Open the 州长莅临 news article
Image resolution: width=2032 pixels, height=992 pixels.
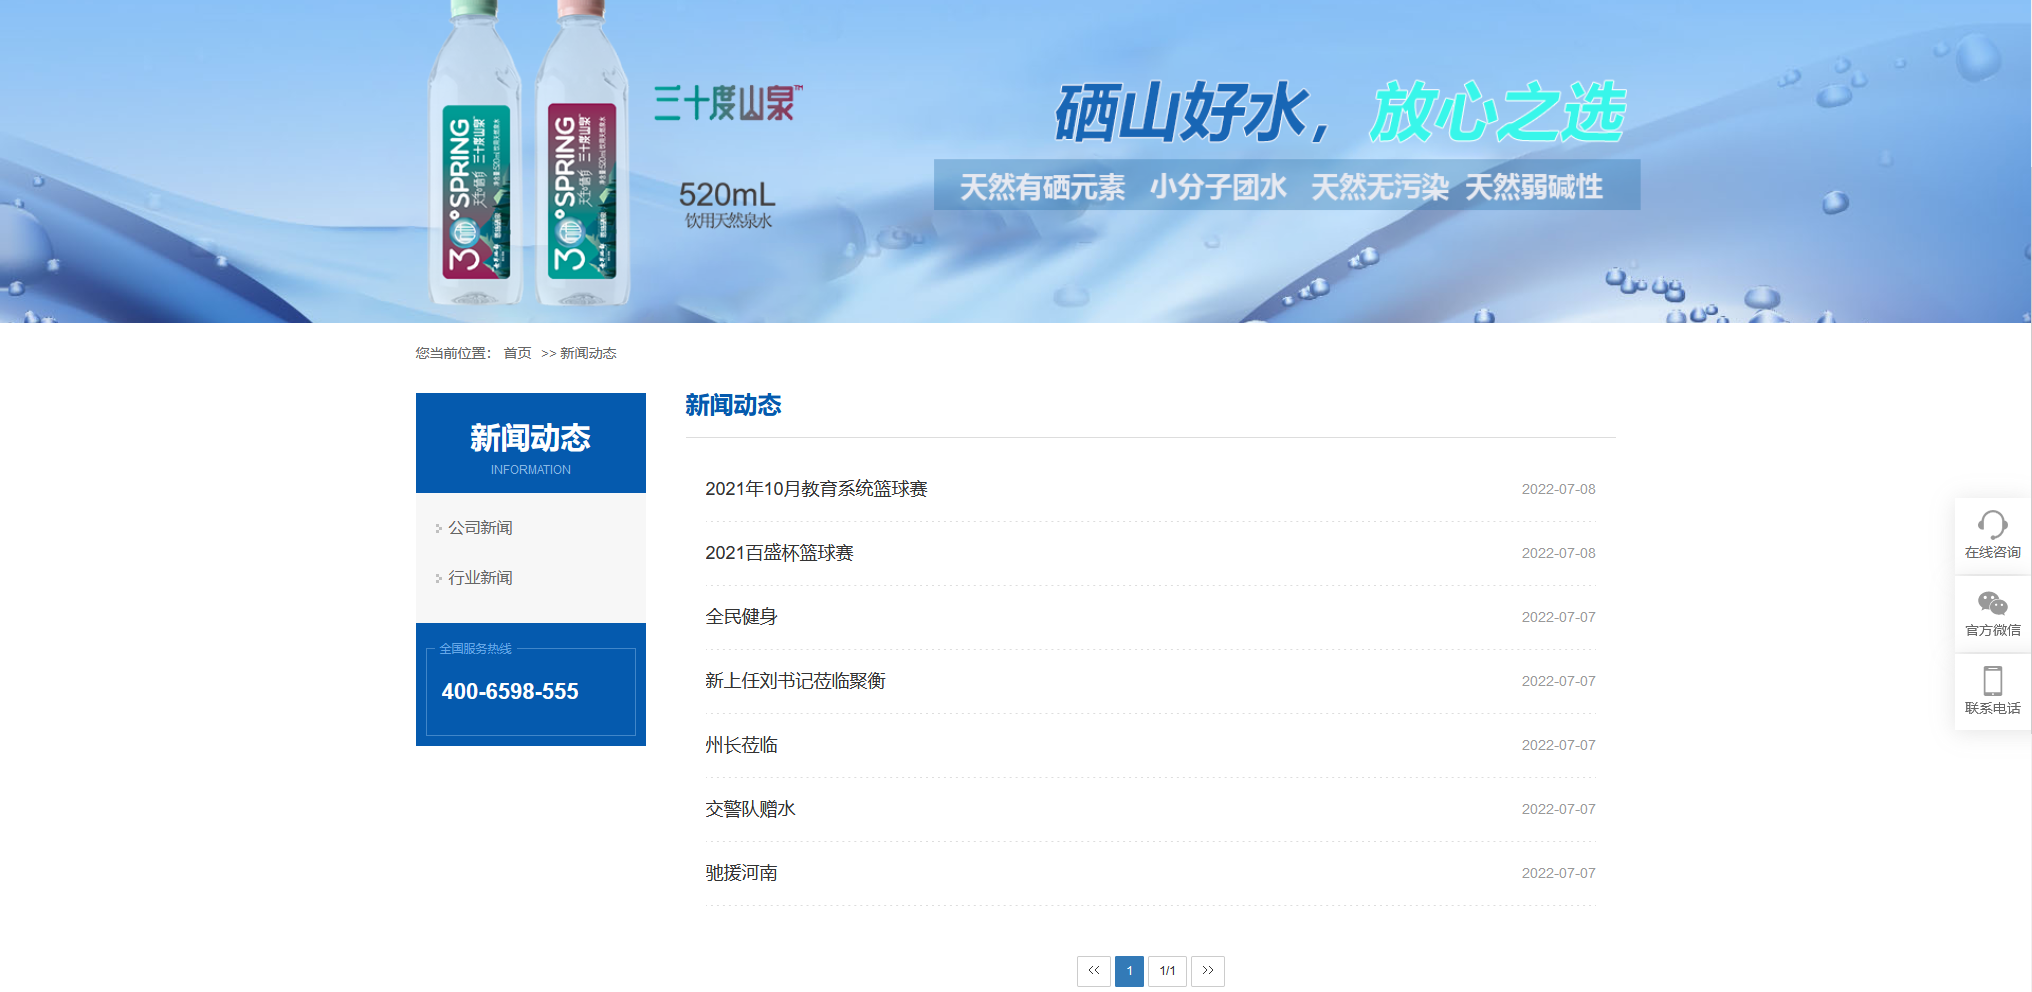click(741, 745)
